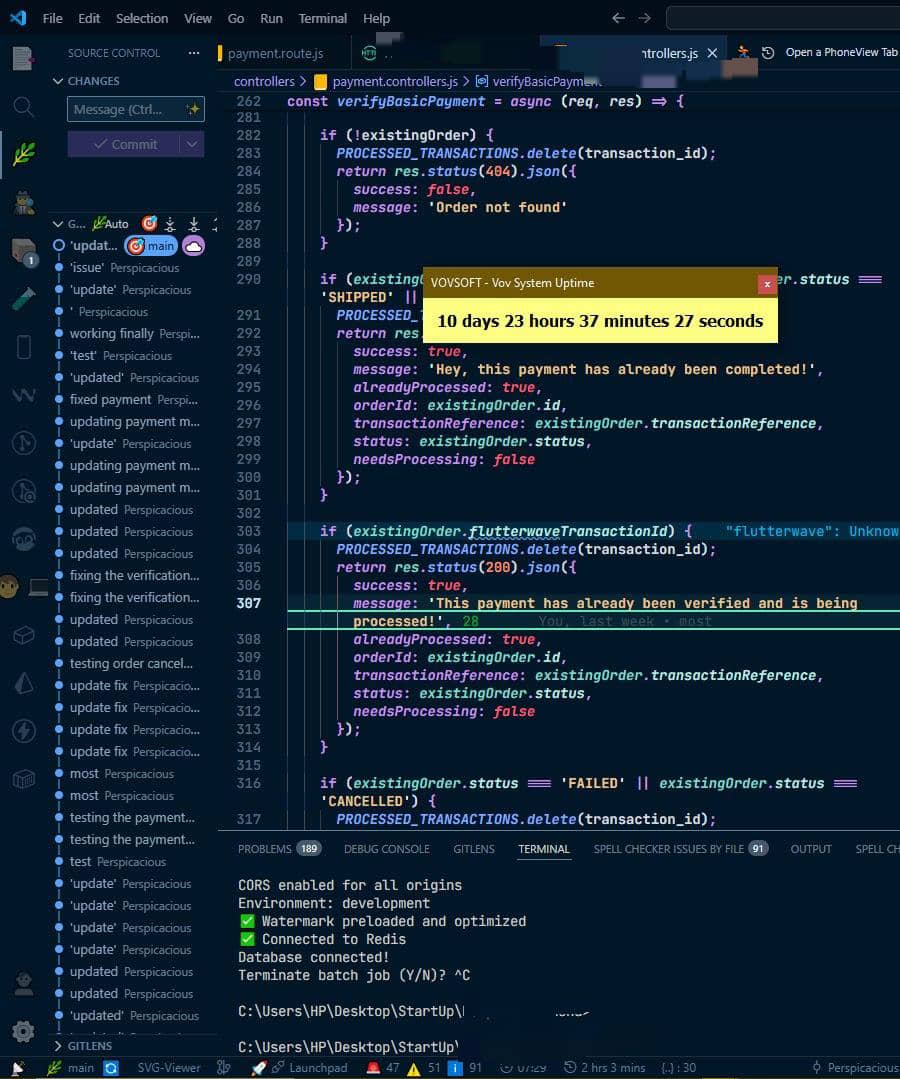
Task: Click the sparkle icon in the commit message box
Action: pyautogui.click(x=193, y=109)
